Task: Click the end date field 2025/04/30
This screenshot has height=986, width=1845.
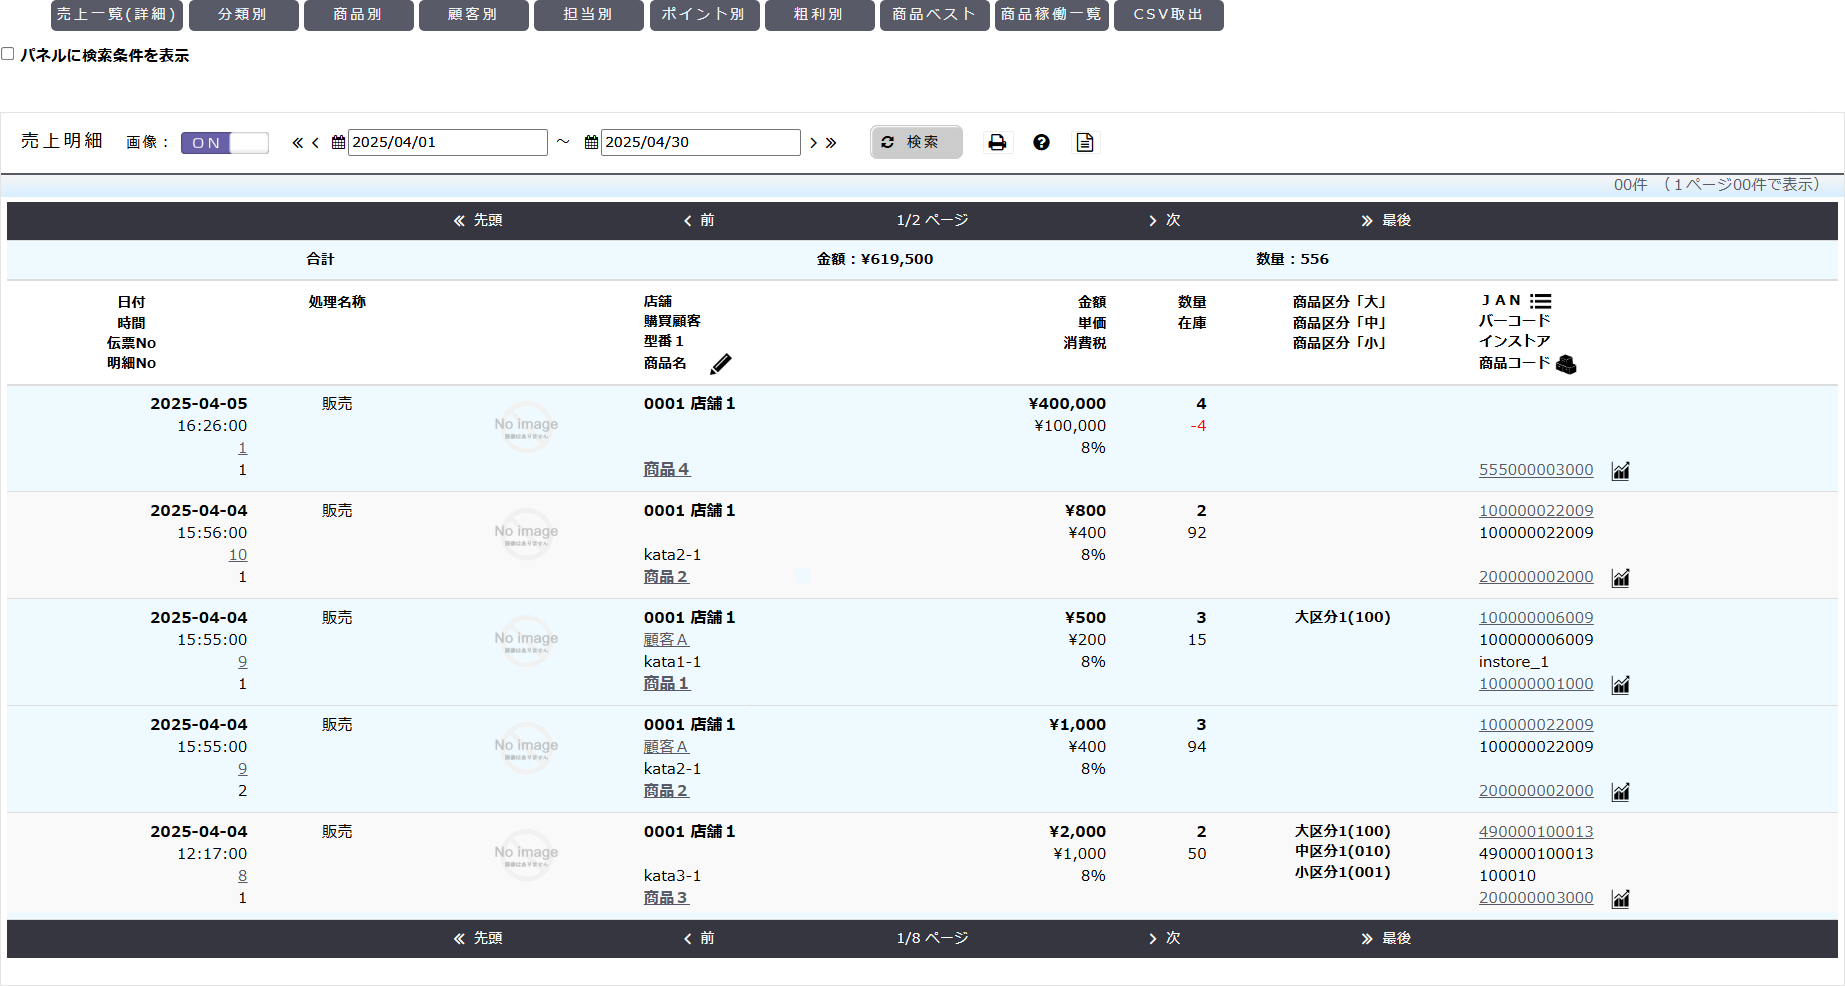Action: point(701,142)
